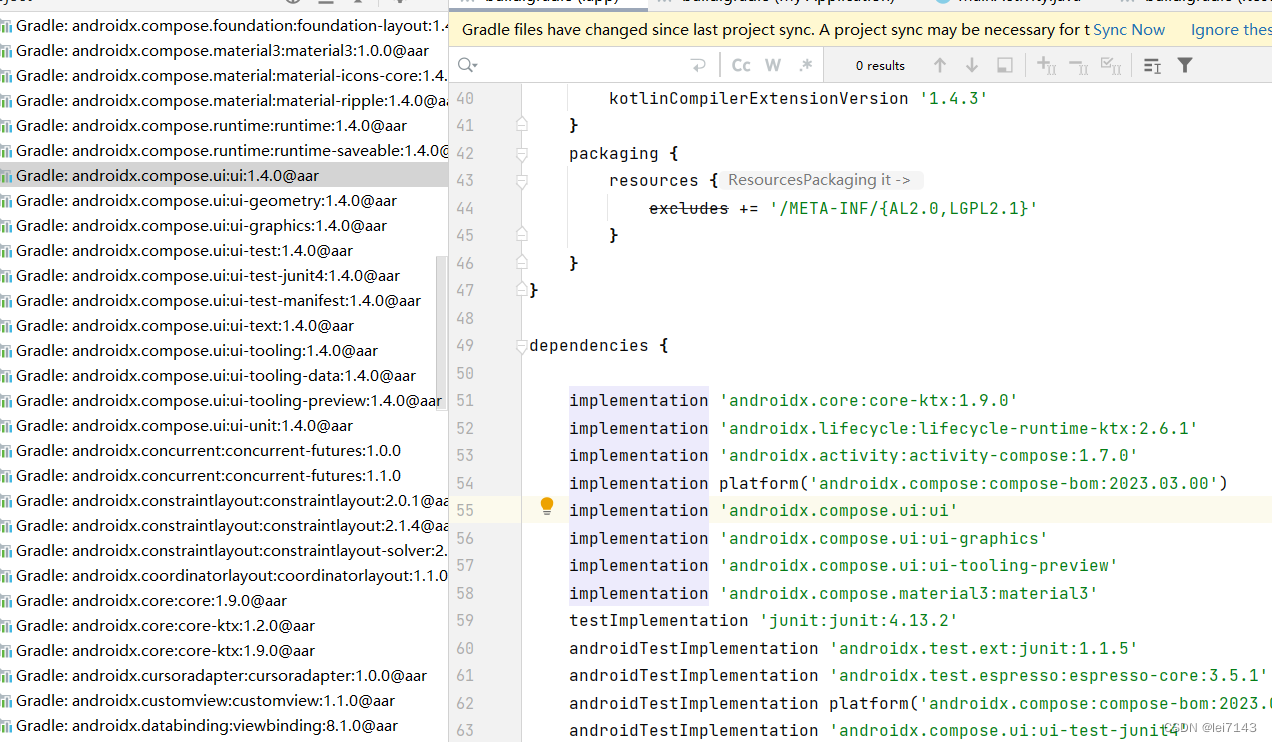
Task: Open the filter funnel icon in search toolbar
Action: pos(1184,64)
